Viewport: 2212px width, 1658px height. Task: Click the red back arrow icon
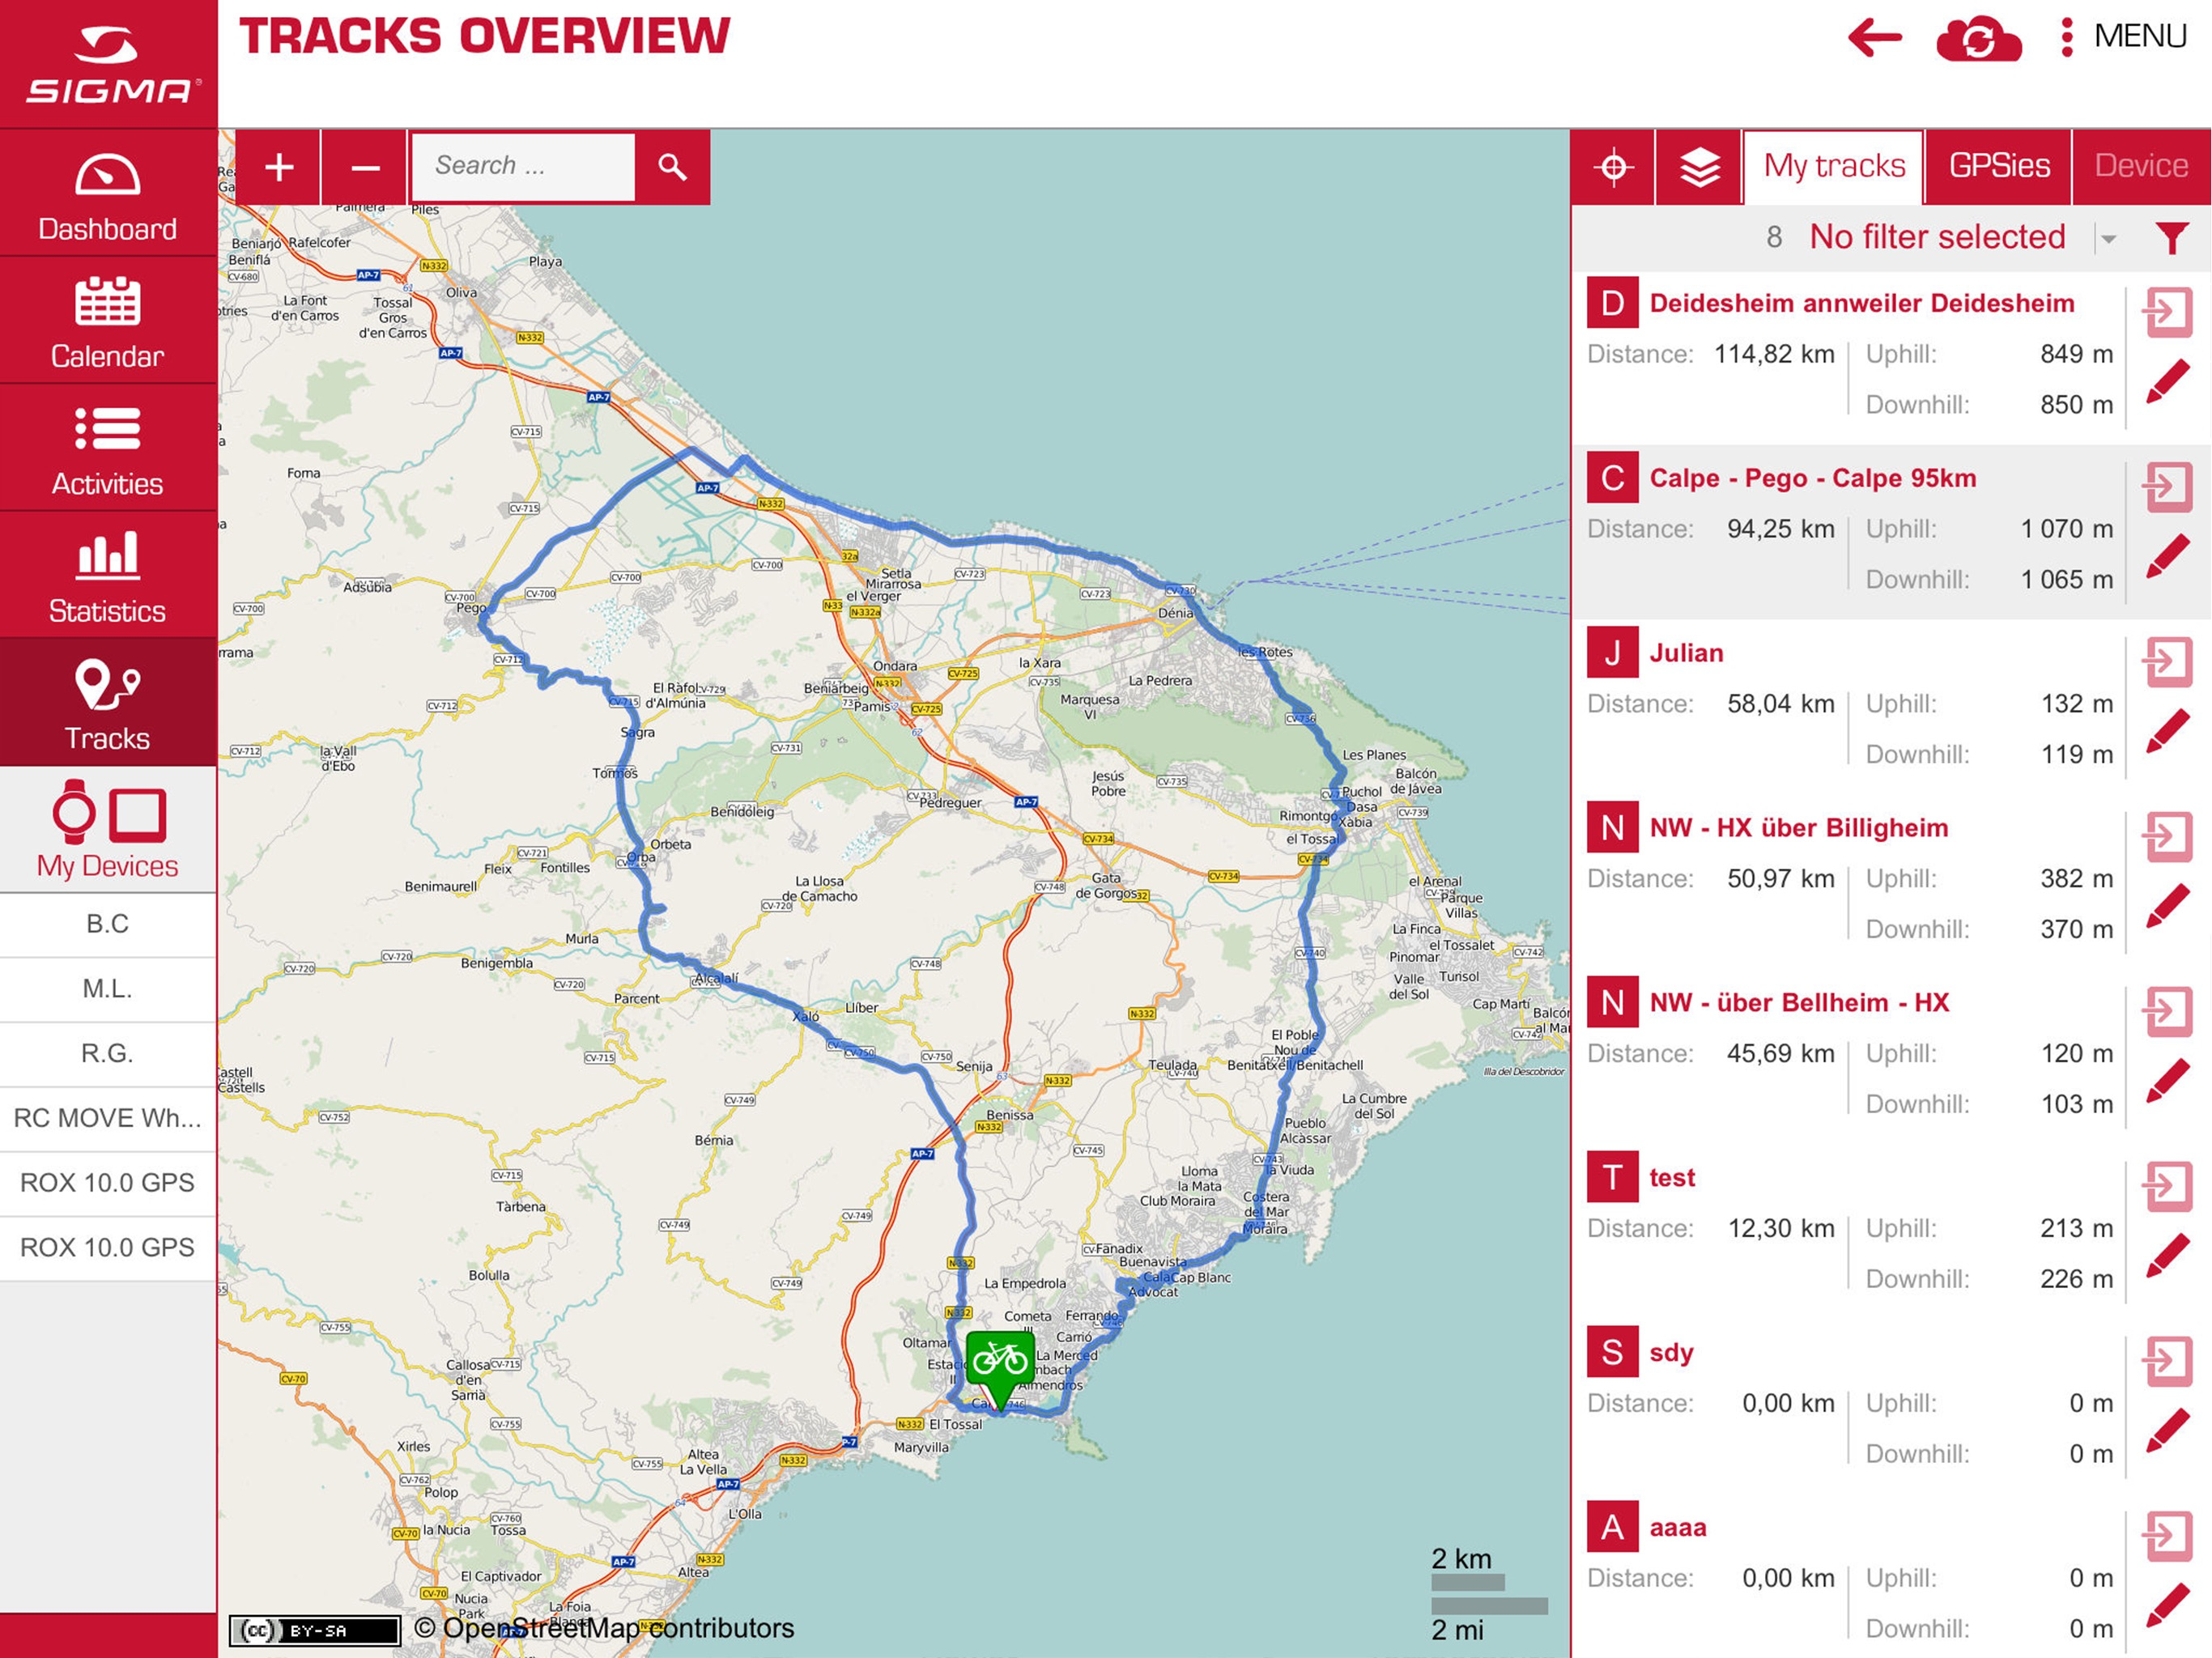1874,39
